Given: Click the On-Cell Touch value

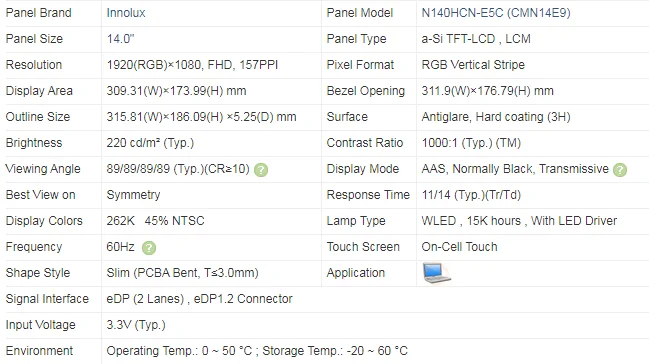Looking at the screenshot, I should coord(459,247).
